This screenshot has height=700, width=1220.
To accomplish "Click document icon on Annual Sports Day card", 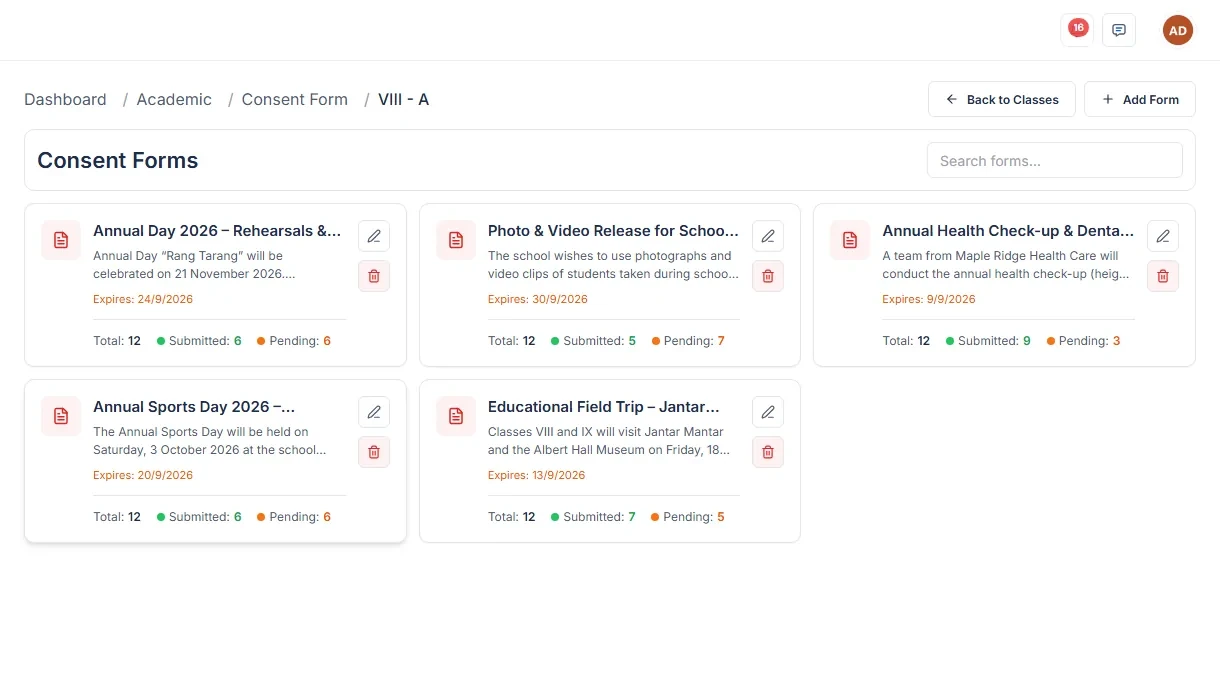I will (x=61, y=416).
